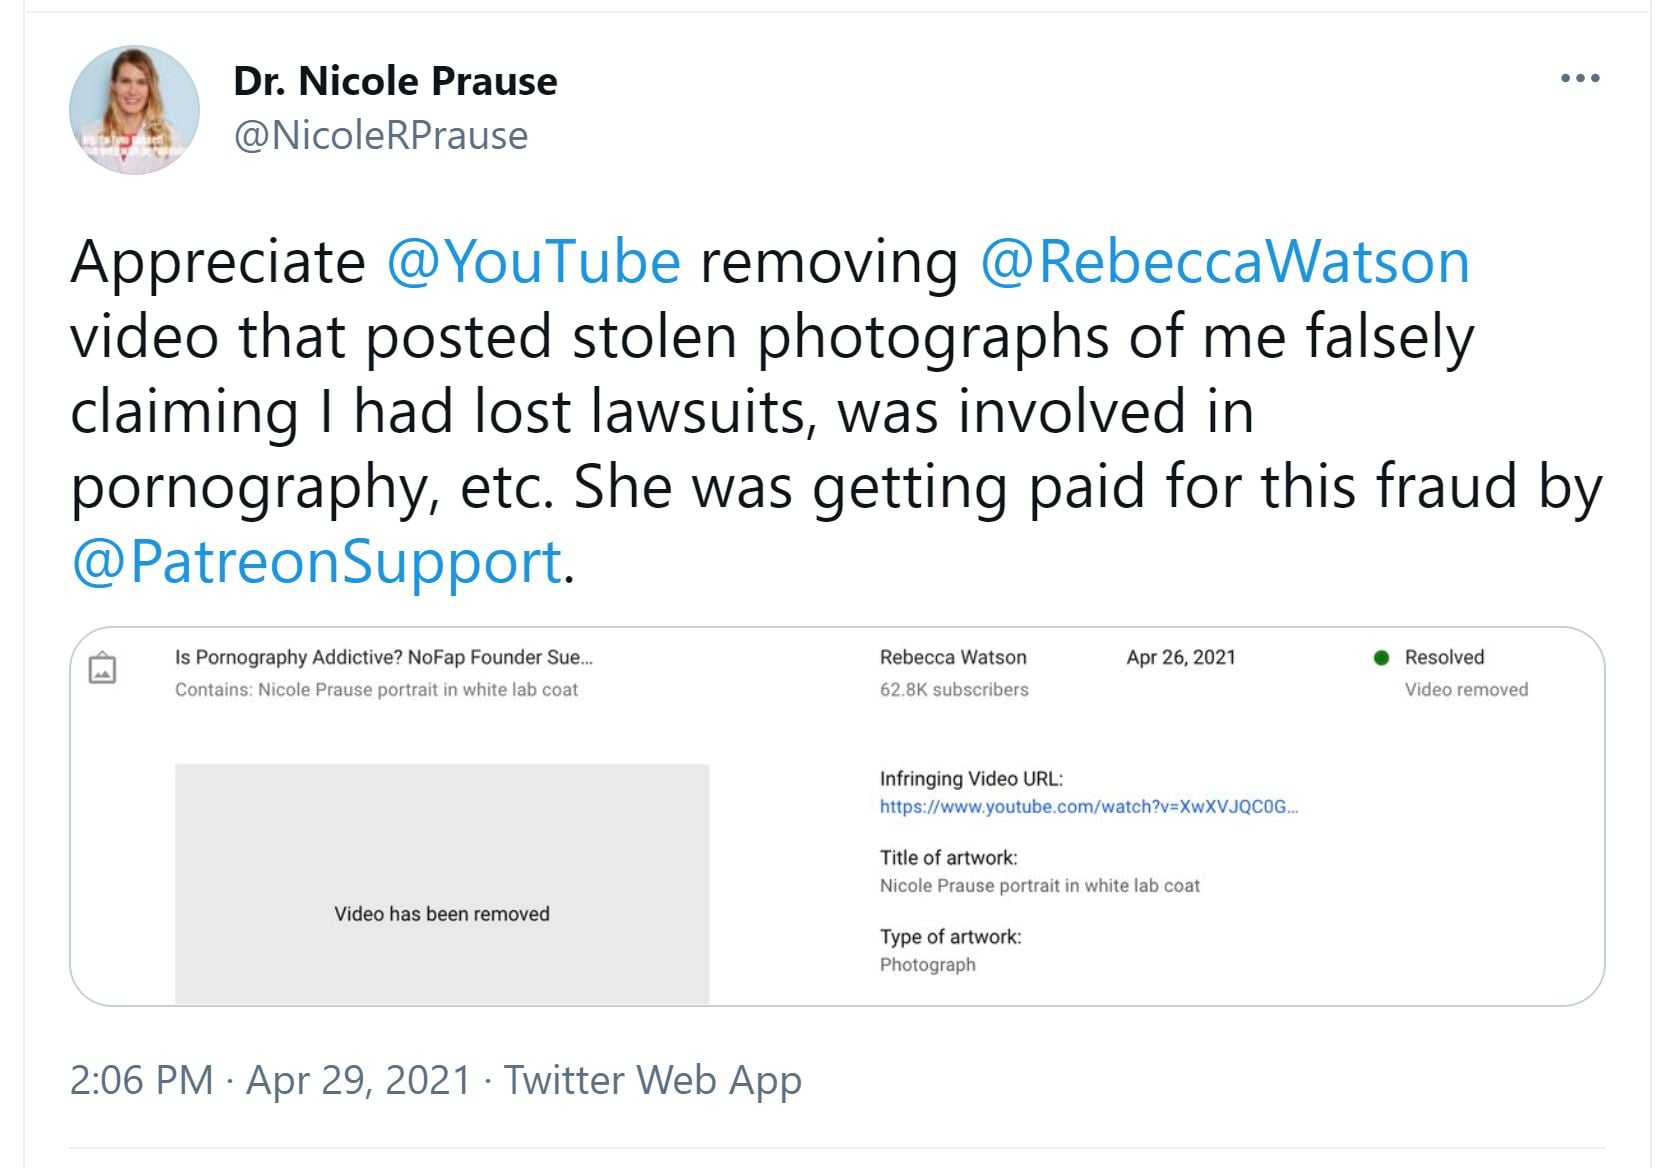Click the infringing YouTube video URL
The image size is (1669, 1168).
pos(1088,807)
